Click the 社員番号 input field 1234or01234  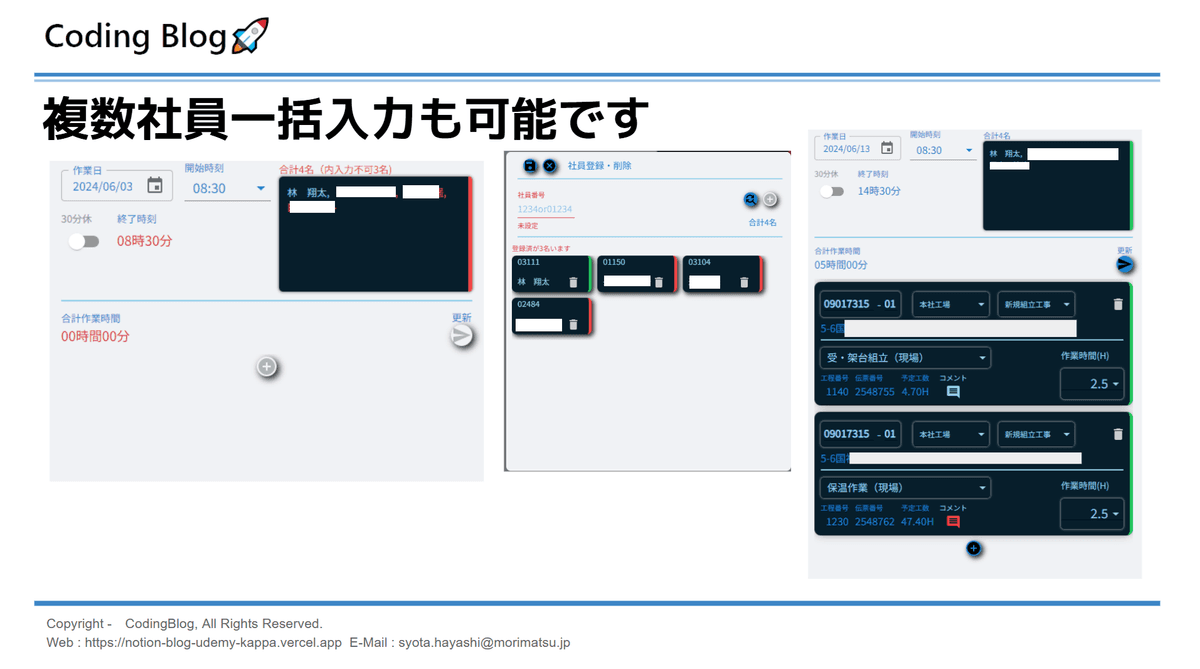tap(545, 209)
